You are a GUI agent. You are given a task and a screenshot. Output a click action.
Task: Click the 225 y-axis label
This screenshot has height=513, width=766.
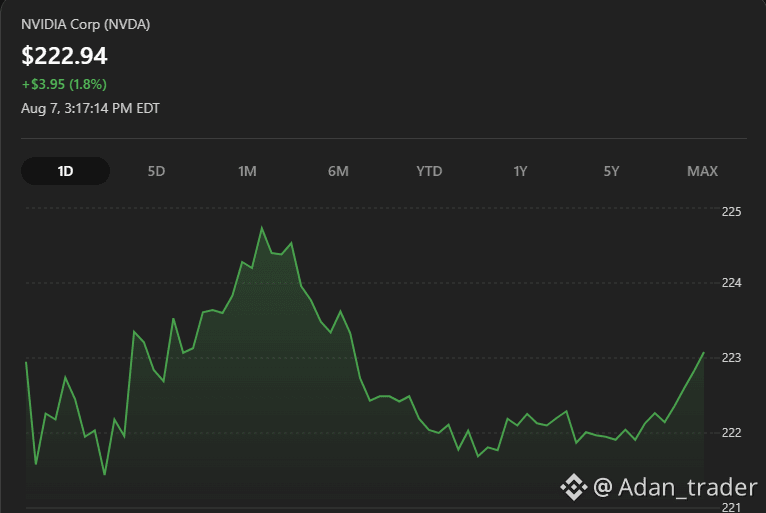tap(731, 212)
